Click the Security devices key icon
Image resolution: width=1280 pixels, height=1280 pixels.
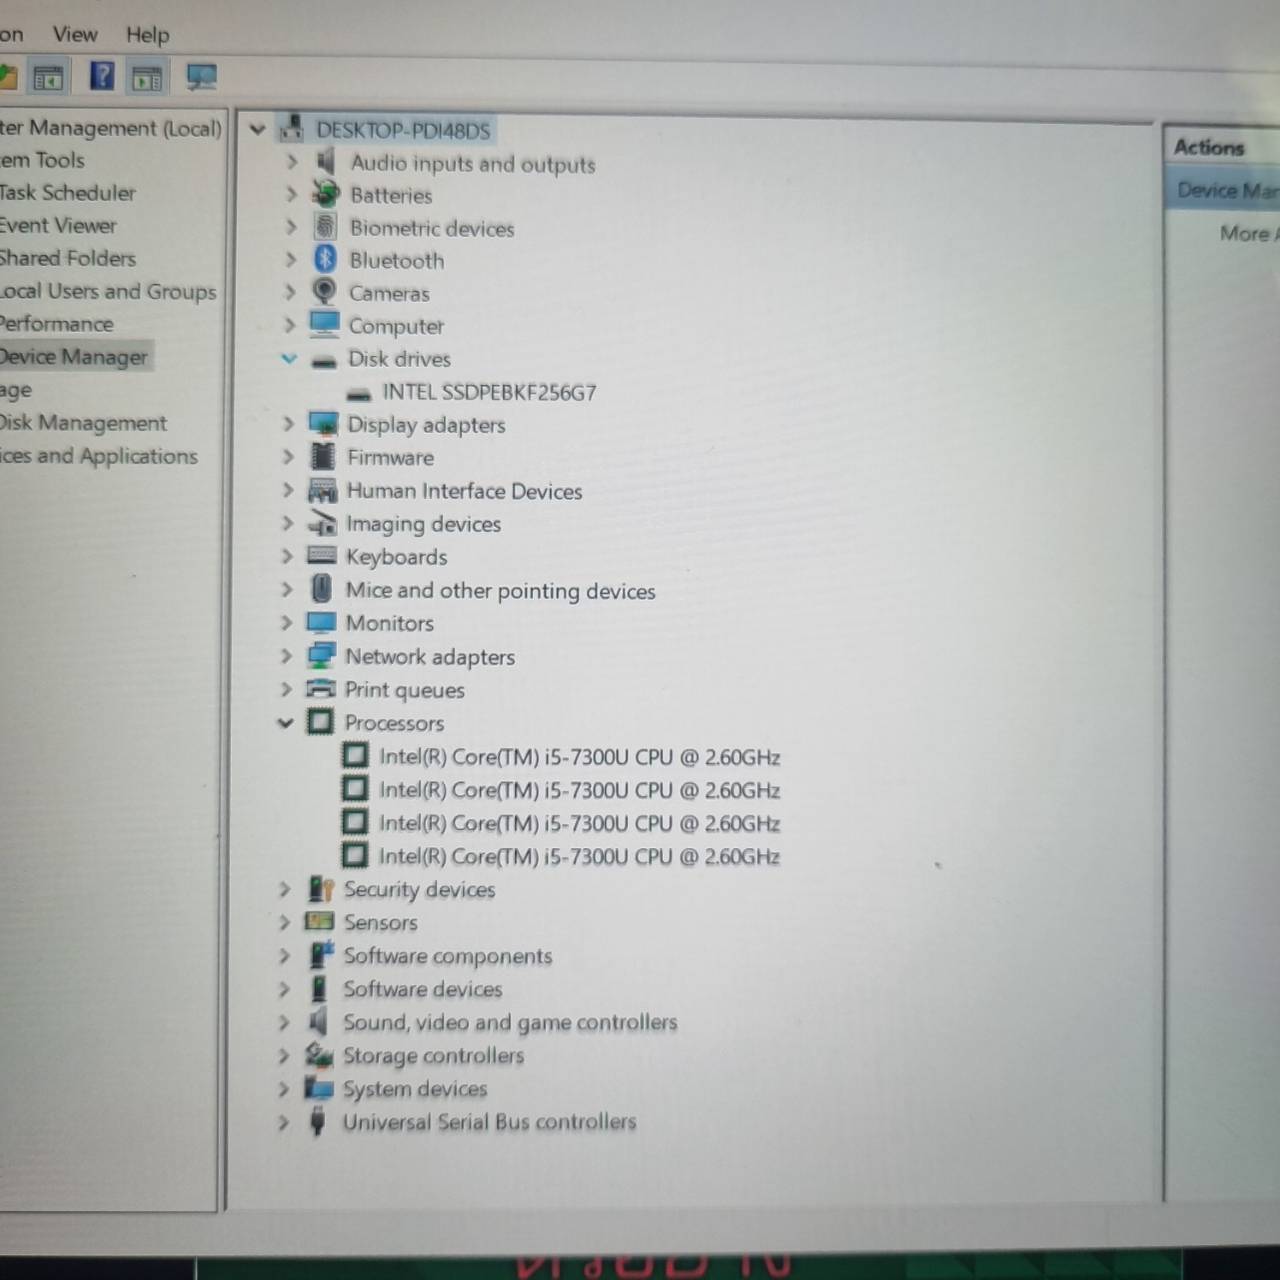[x=320, y=889]
